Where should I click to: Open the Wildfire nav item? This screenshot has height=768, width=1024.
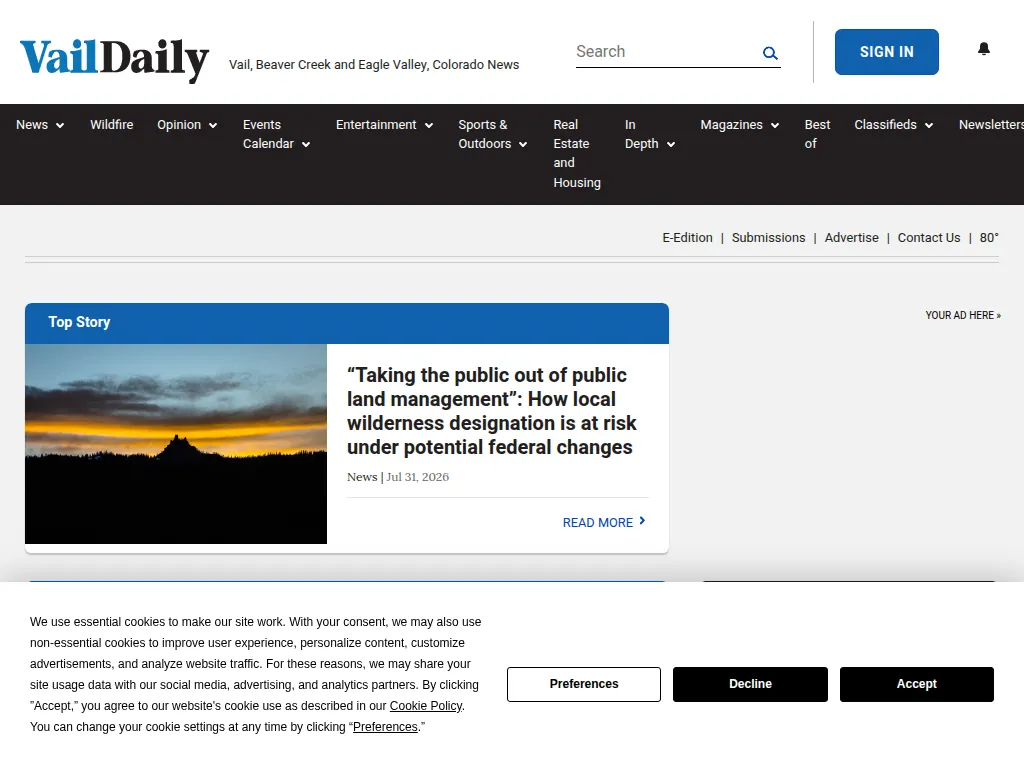pos(112,125)
